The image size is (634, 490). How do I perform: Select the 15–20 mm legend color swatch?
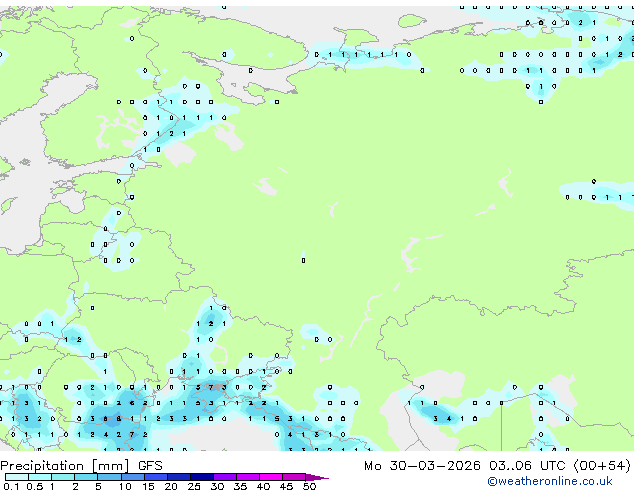click(156, 477)
